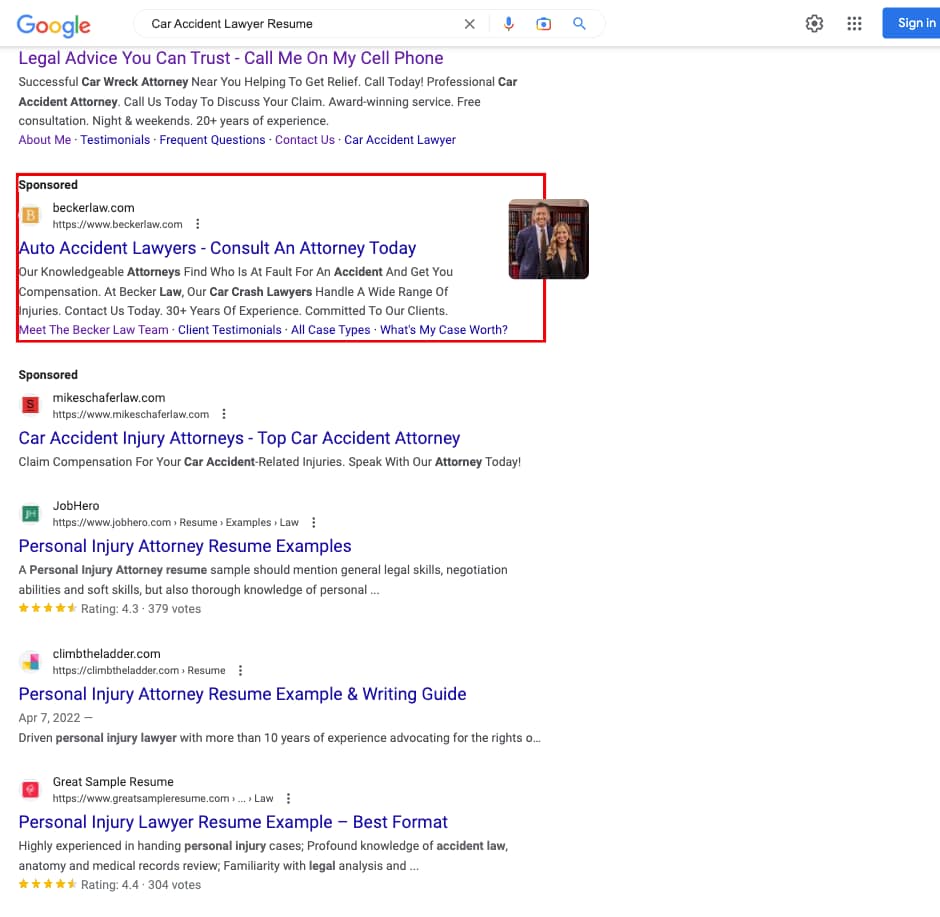Image resolution: width=940 pixels, height=917 pixels.
Task: Click the climbtheladder.com site name
Action: pyautogui.click(x=106, y=654)
